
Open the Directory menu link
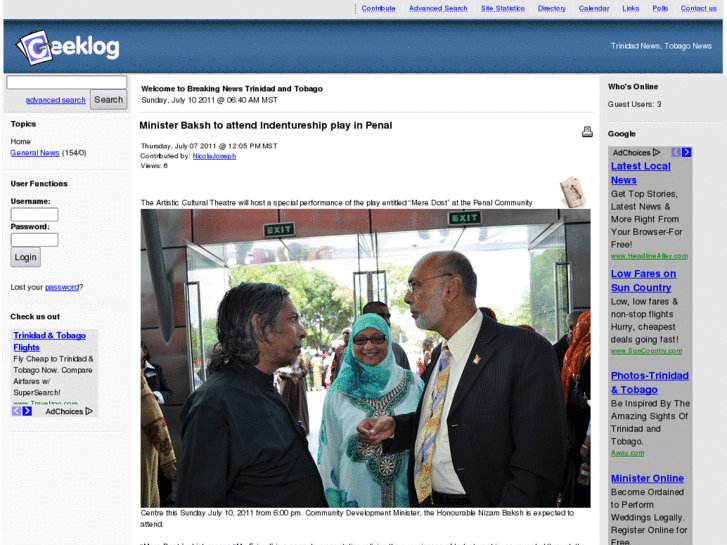(552, 8)
